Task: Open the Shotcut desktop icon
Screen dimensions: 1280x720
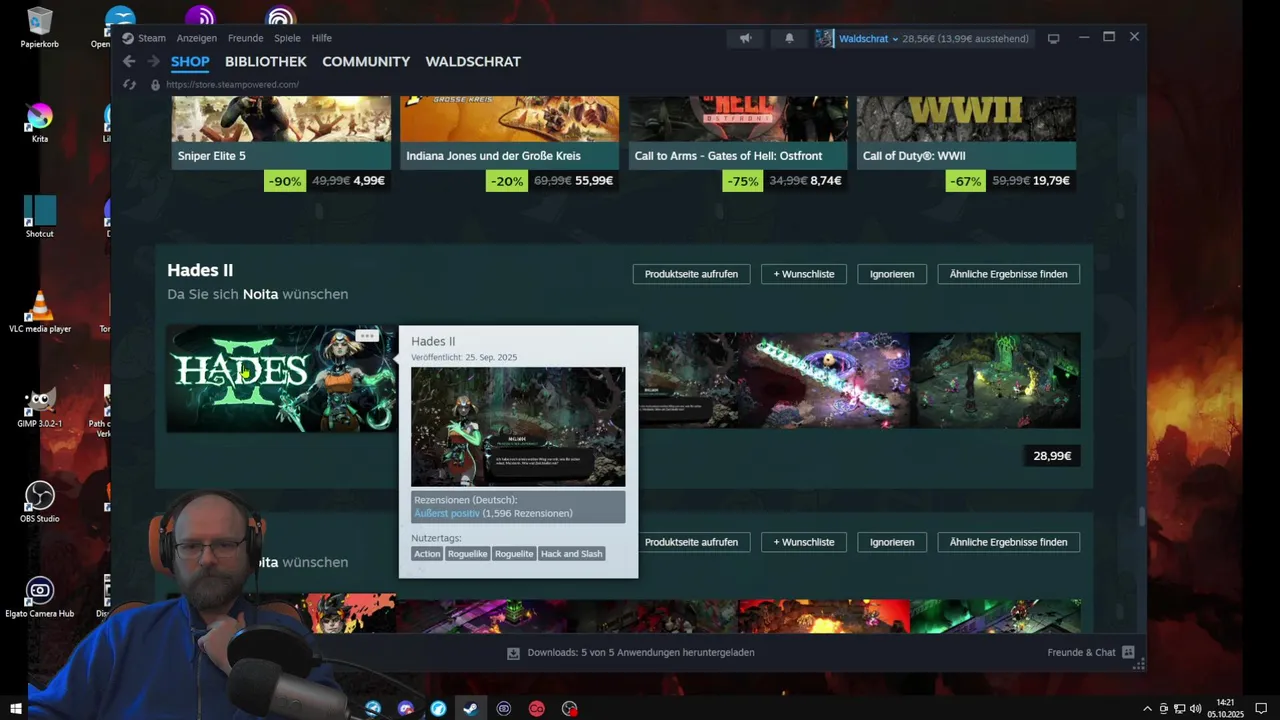Action: [40, 216]
